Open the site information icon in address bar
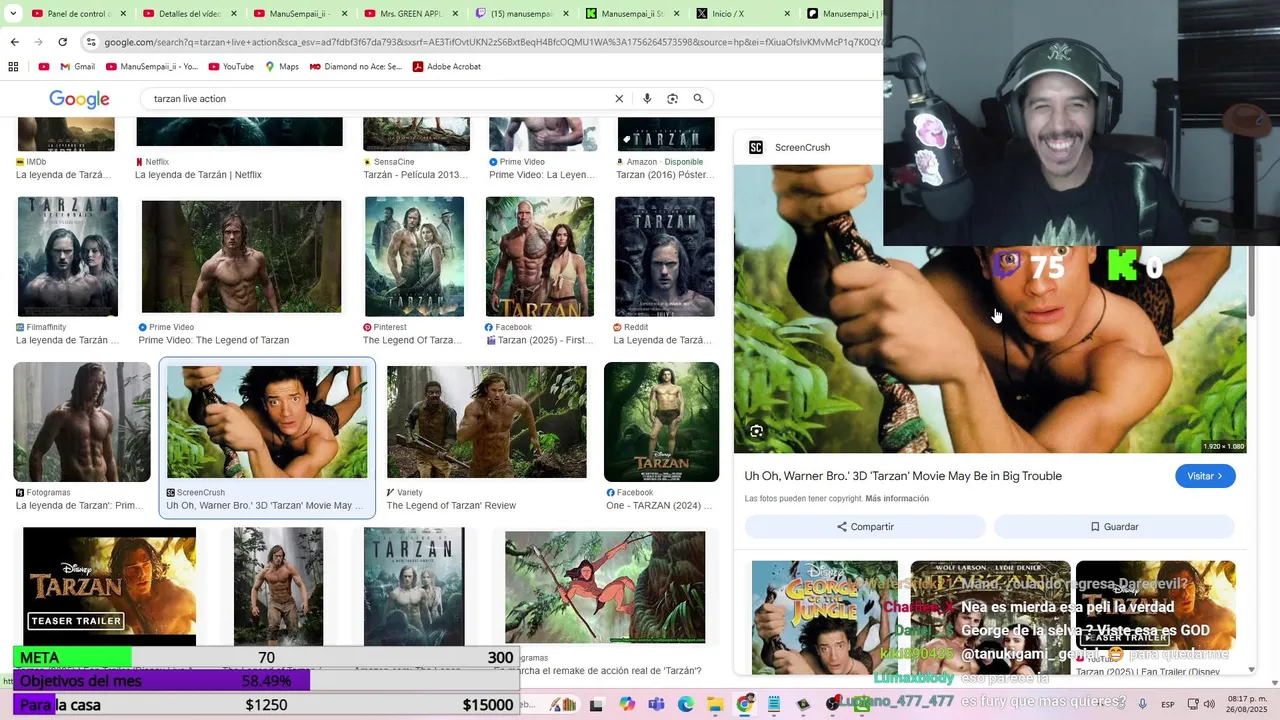1280x720 pixels. (91, 42)
